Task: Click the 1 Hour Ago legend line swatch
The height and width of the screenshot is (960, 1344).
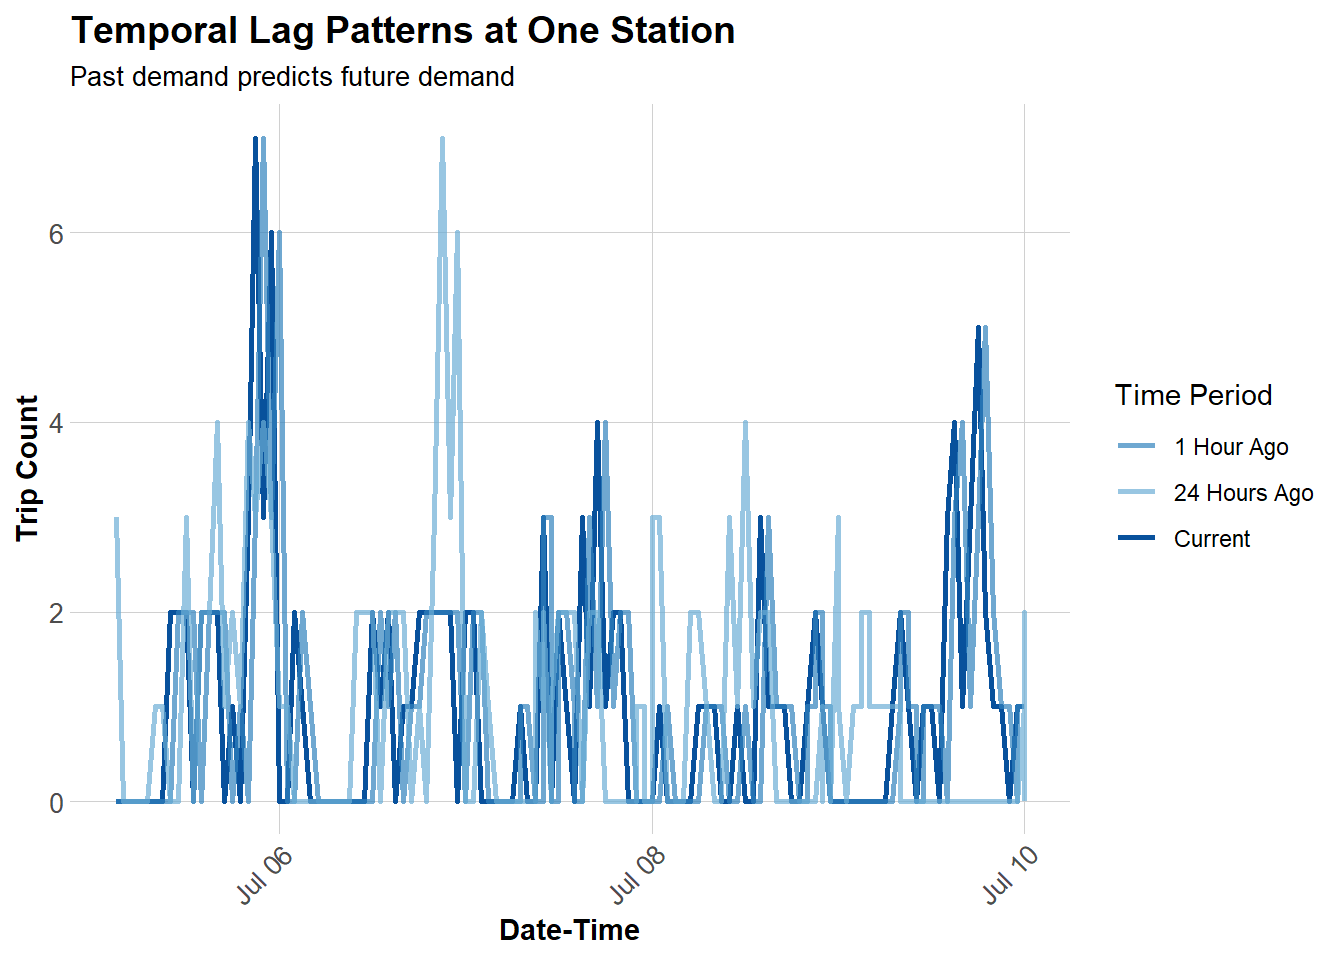Action: tap(1136, 446)
